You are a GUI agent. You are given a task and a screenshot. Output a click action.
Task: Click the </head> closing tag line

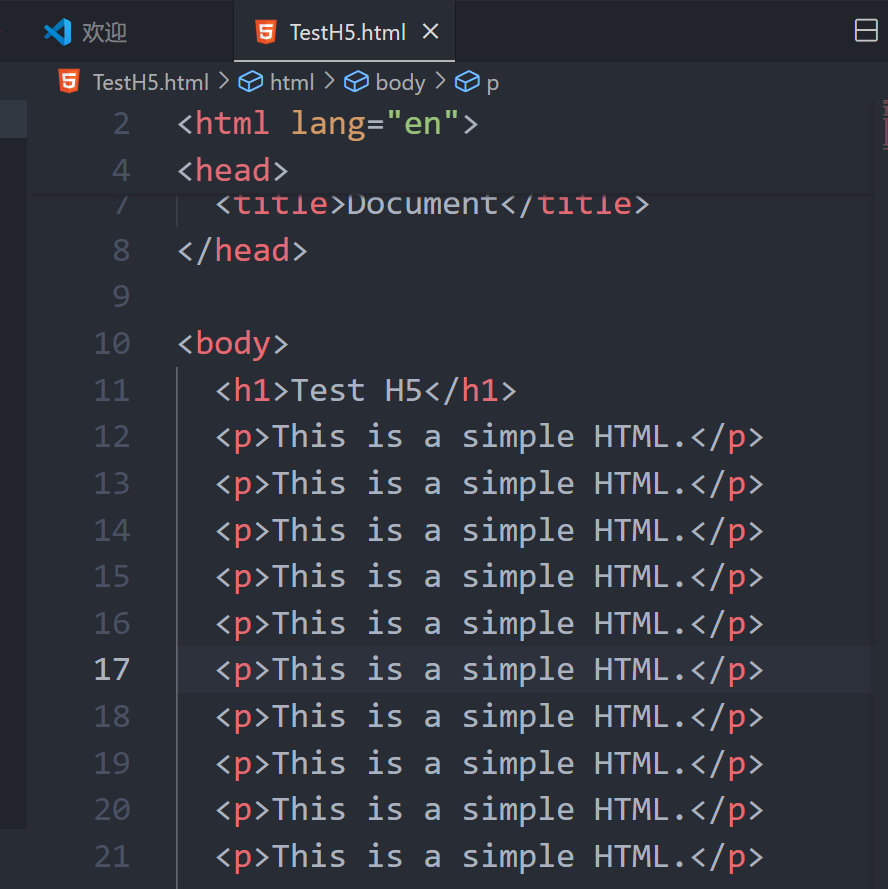243,251
